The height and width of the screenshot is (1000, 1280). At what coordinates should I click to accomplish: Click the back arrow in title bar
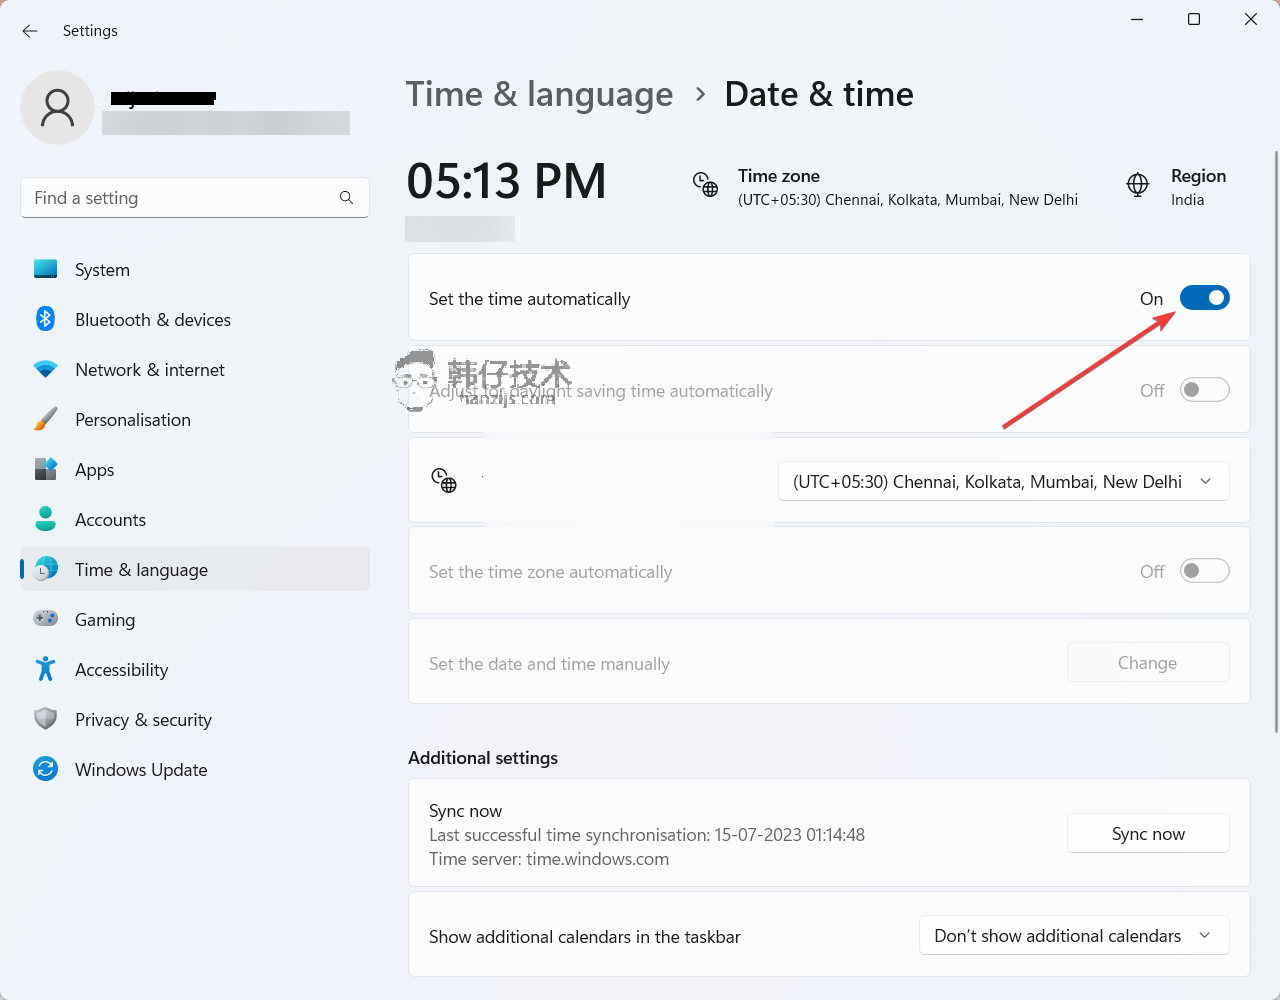[30, 31]
